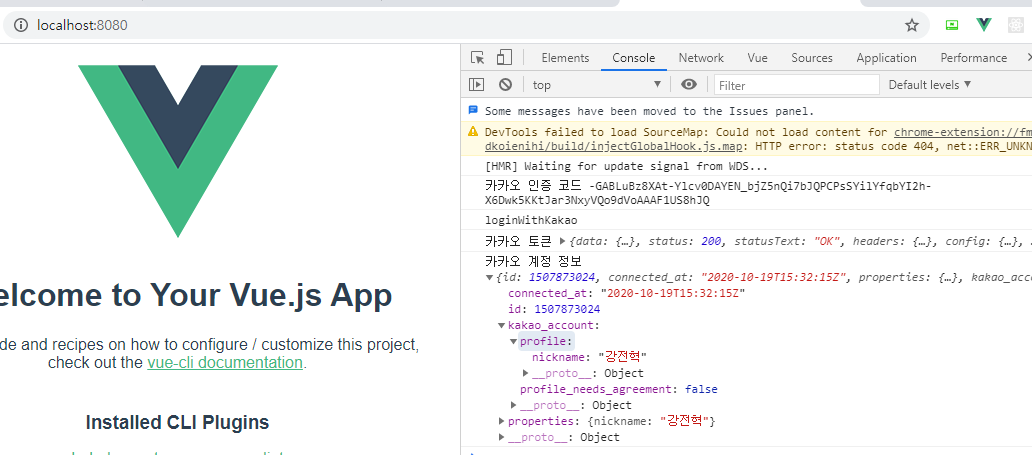1032x455 pixels.
Task: Open the Network tab
Action: (701, 58)
